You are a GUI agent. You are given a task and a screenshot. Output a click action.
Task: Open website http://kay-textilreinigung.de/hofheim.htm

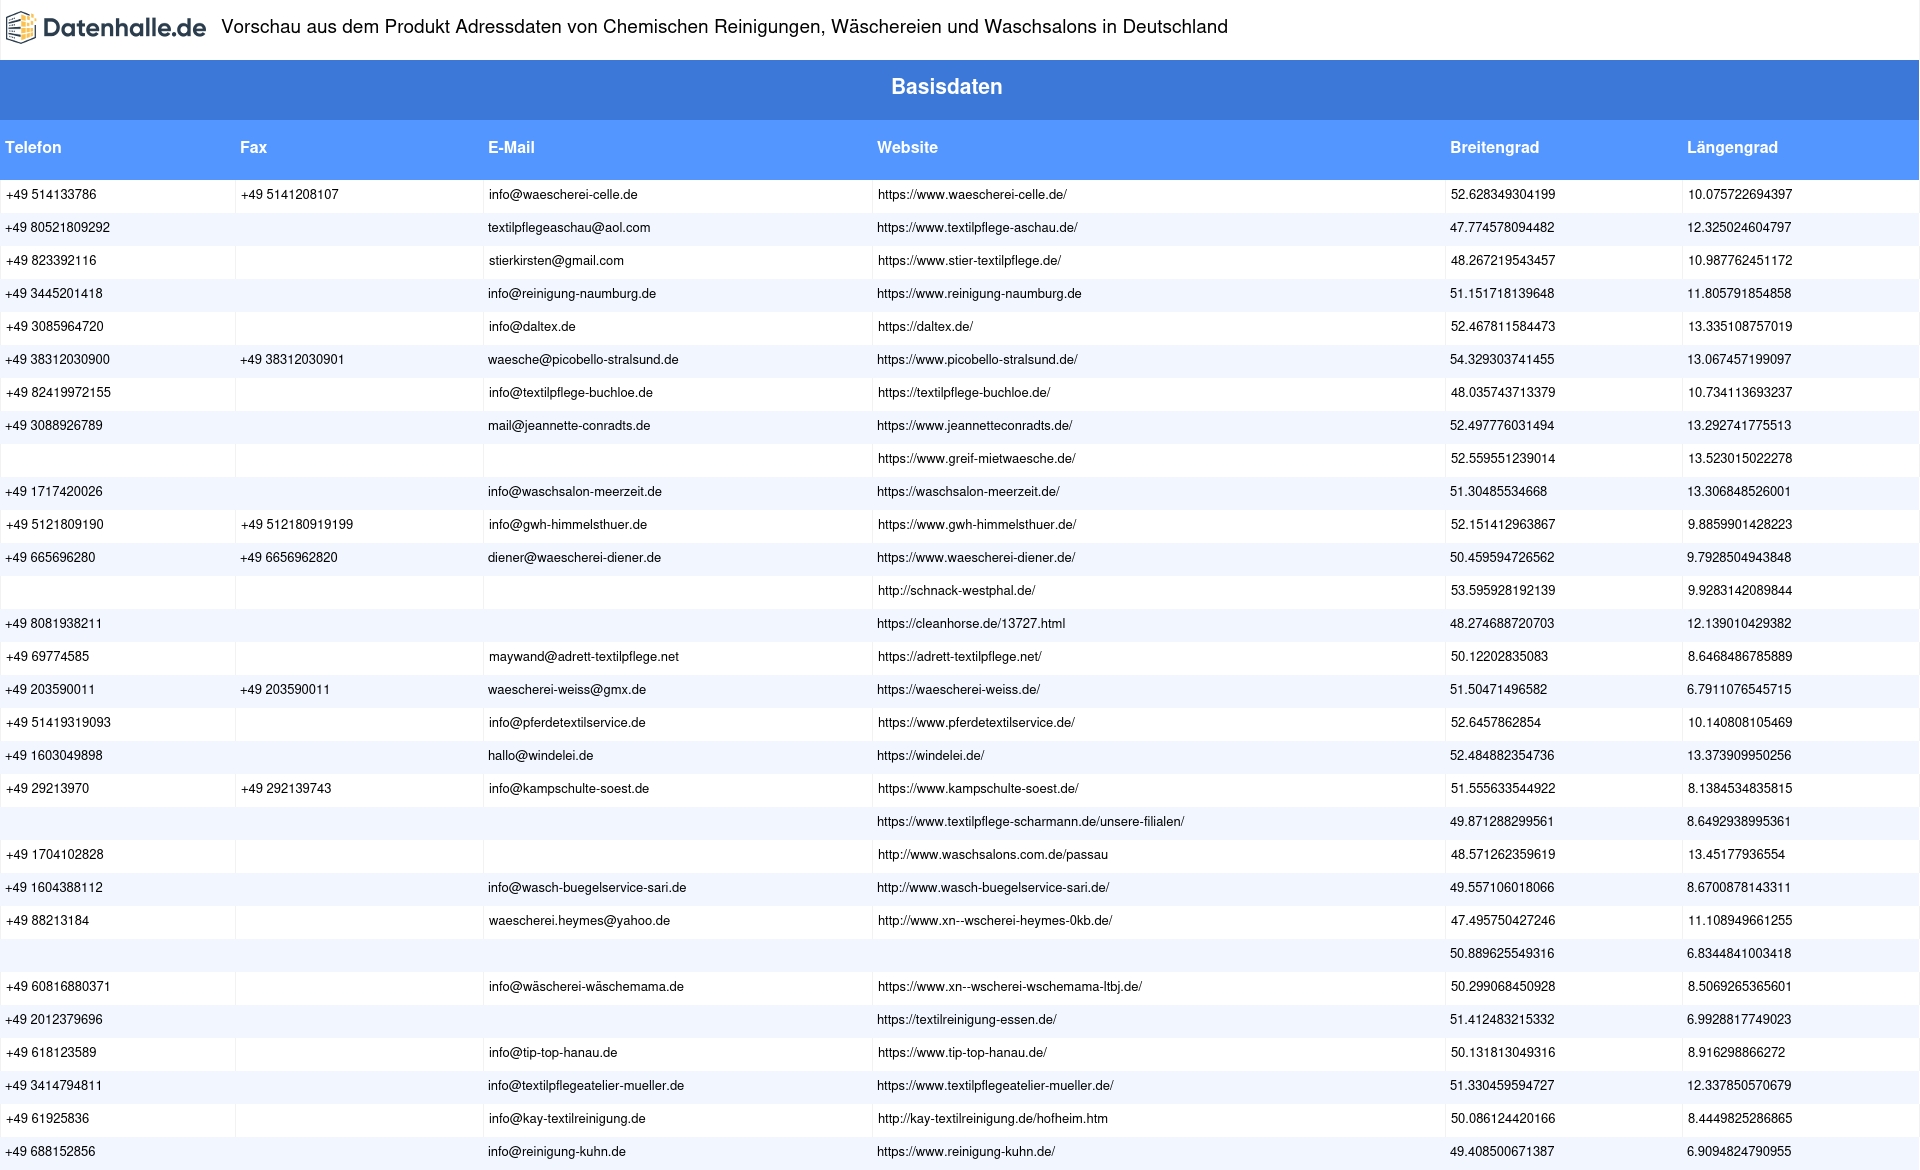click(x=993, y=1119)
